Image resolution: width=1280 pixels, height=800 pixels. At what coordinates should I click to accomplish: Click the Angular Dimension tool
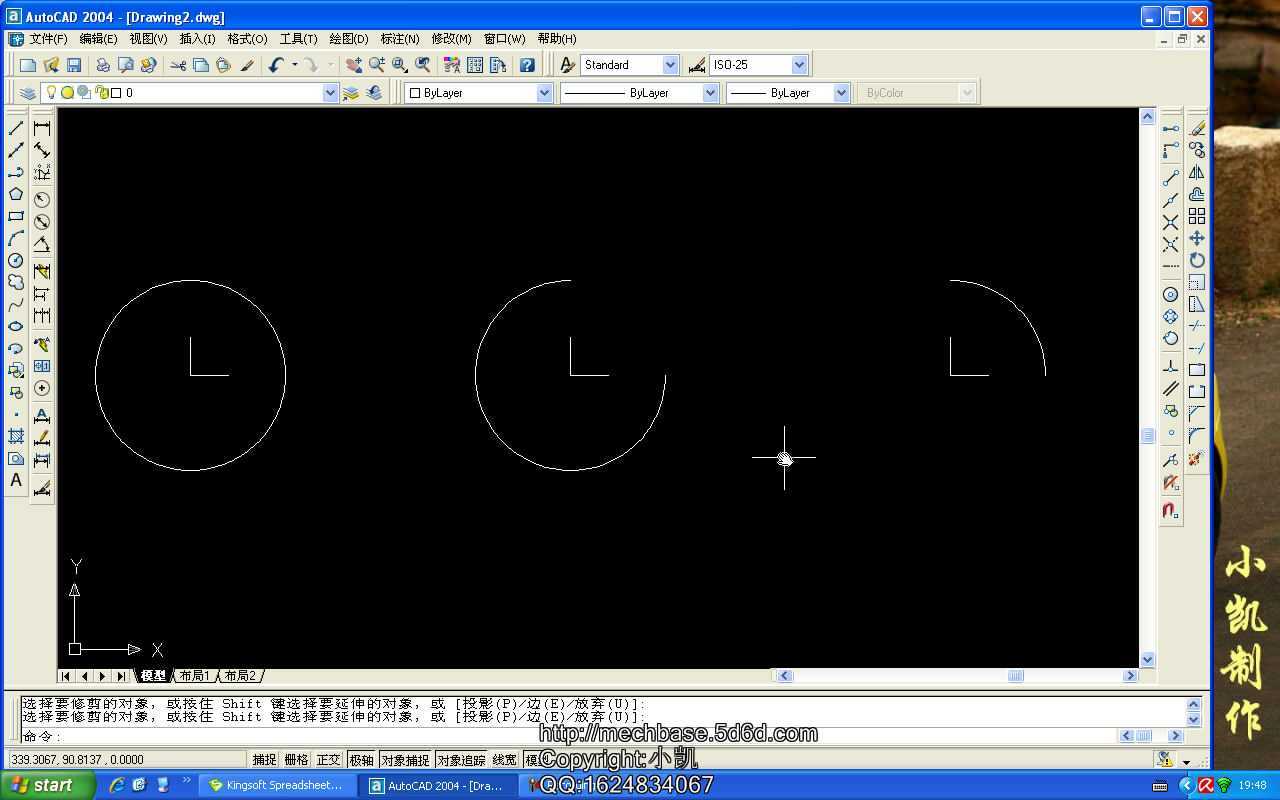point(42,243)
